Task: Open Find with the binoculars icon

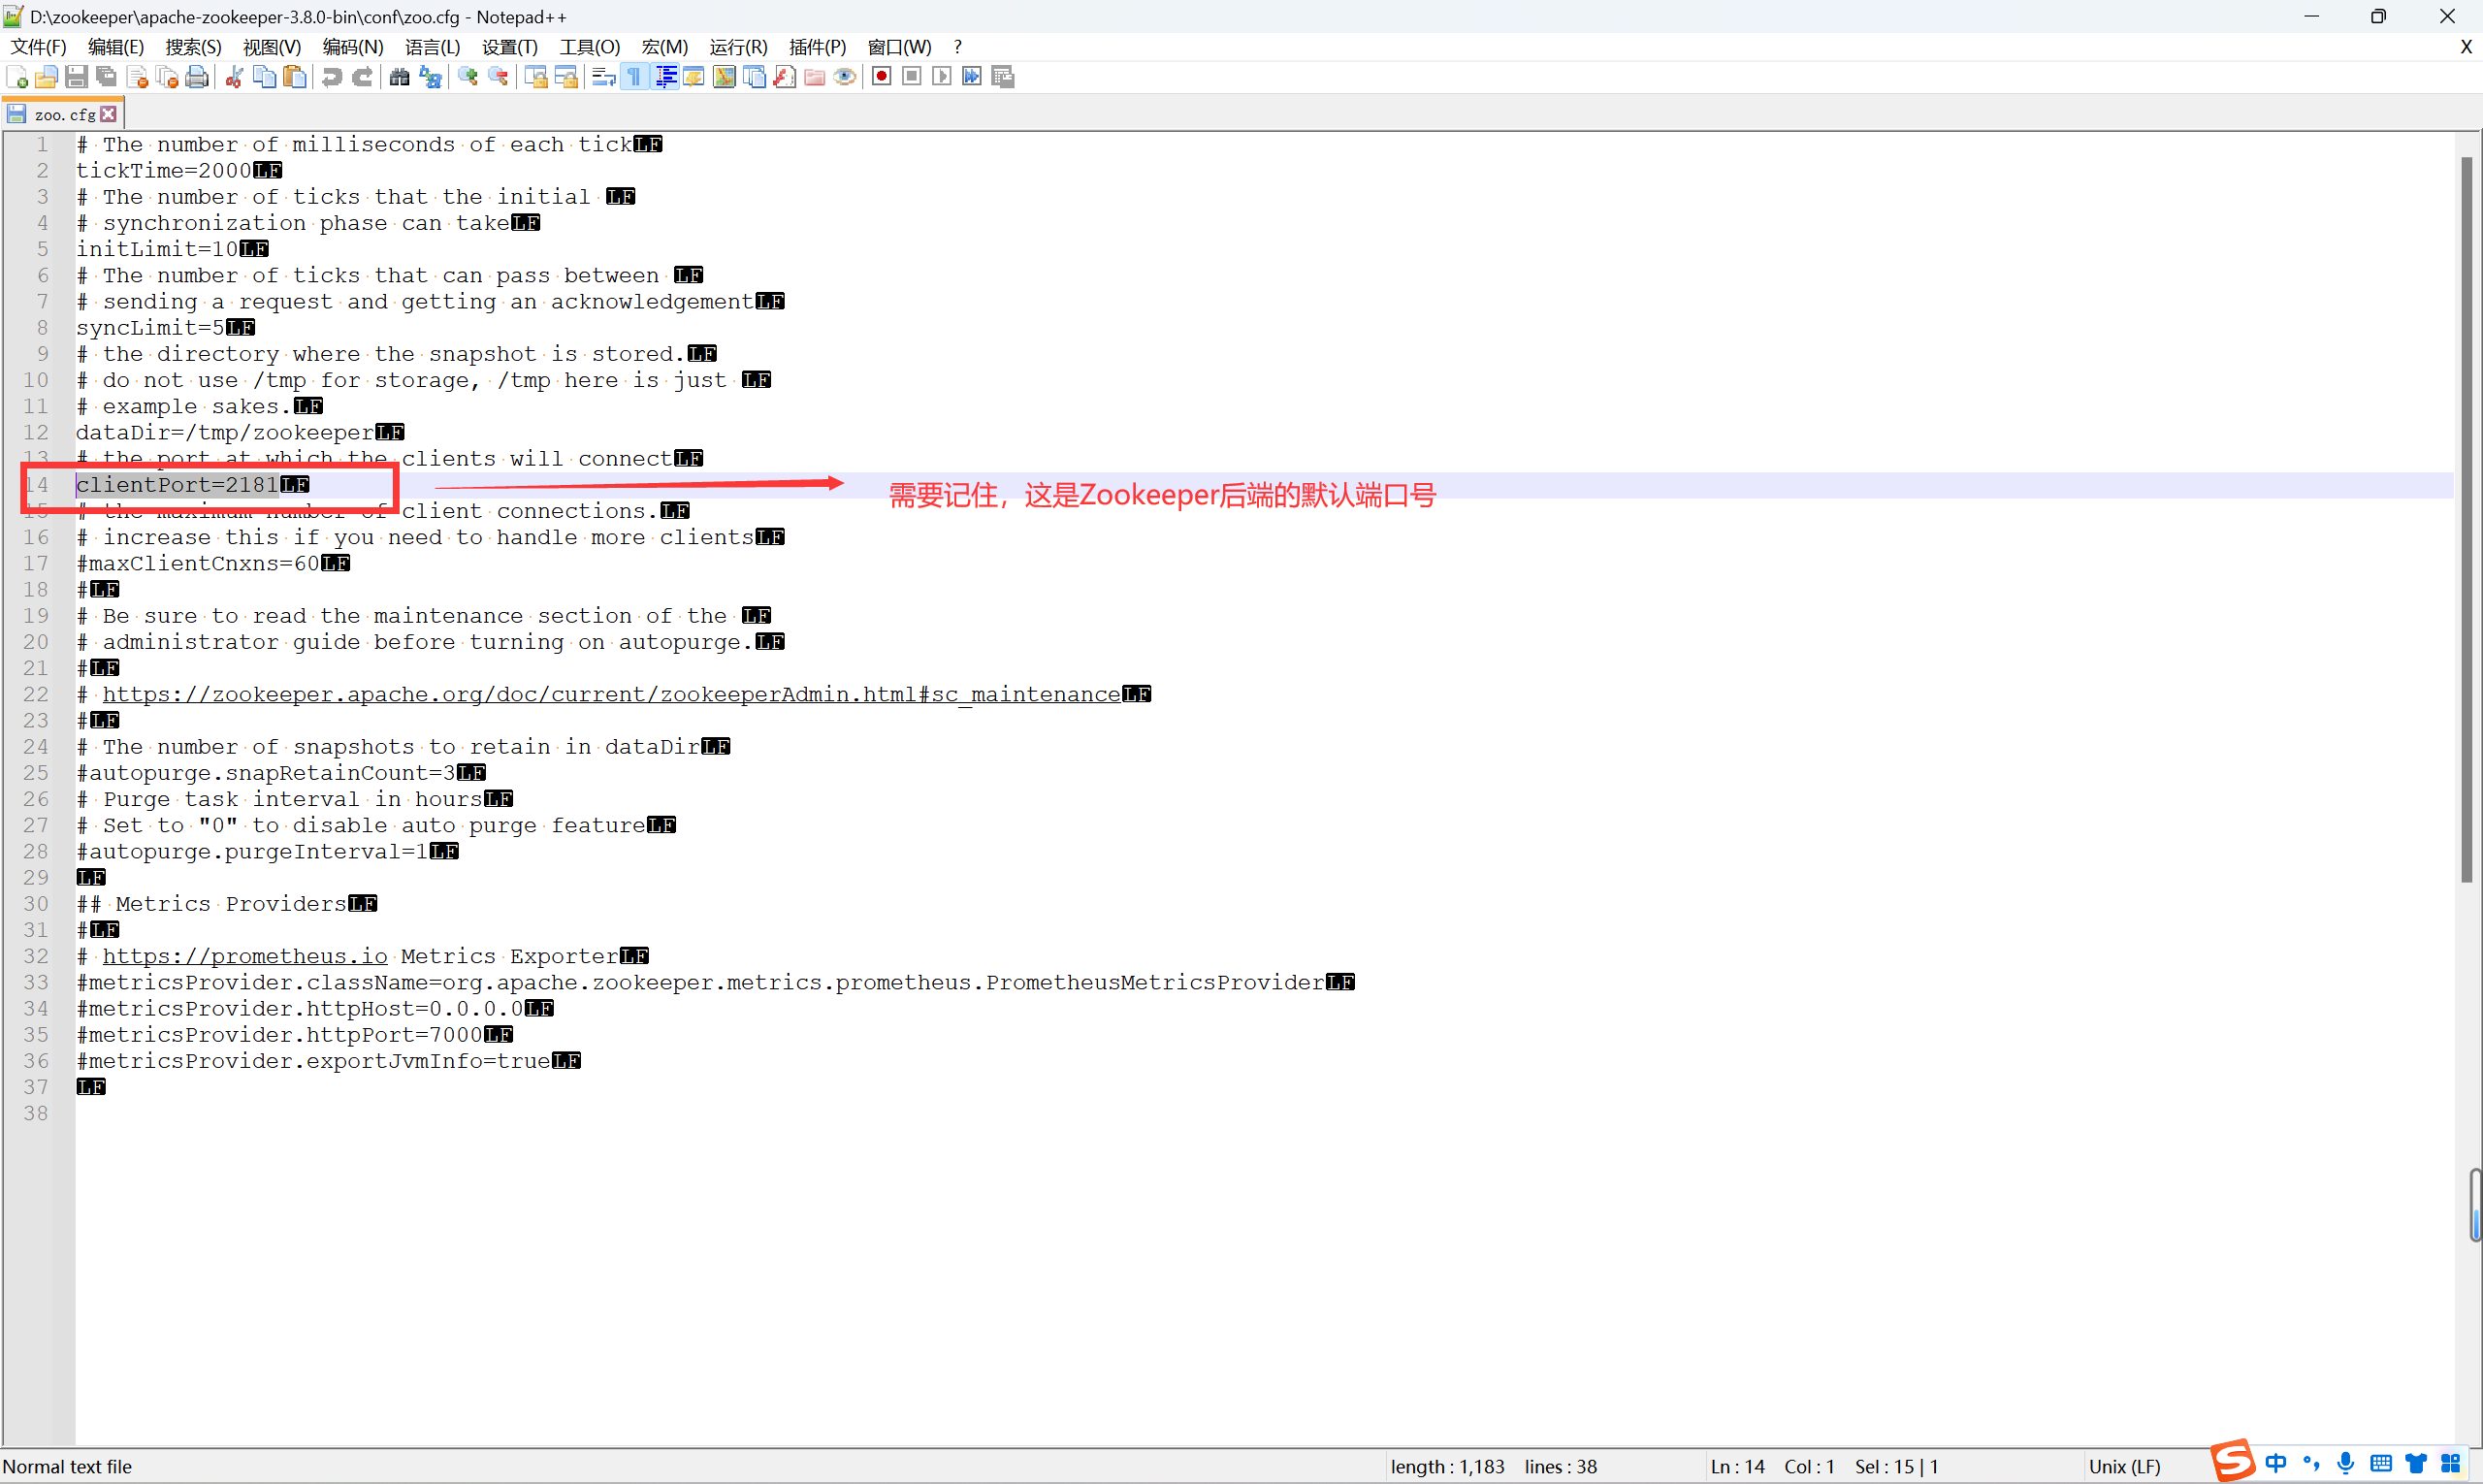Action: (x=399, y=77)
